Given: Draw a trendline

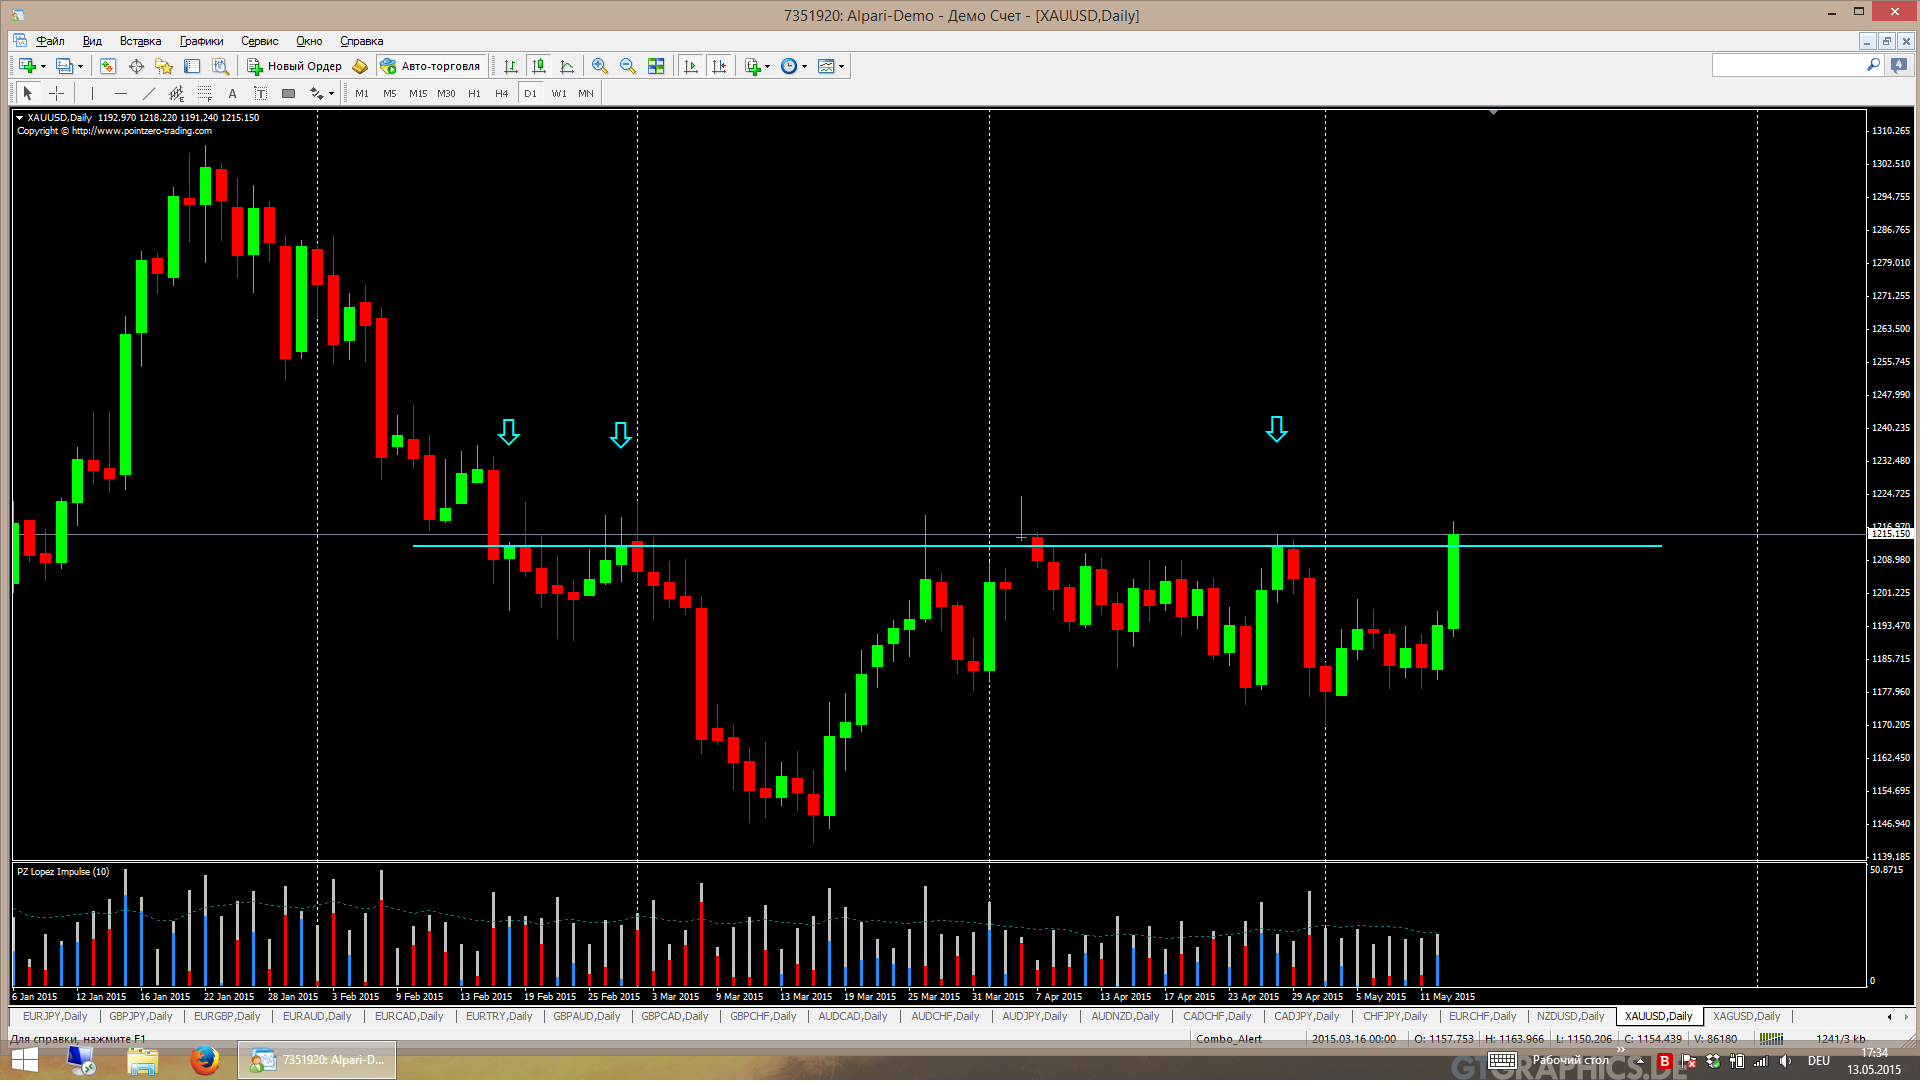Looking at the screenshot, I should [148, 93].
